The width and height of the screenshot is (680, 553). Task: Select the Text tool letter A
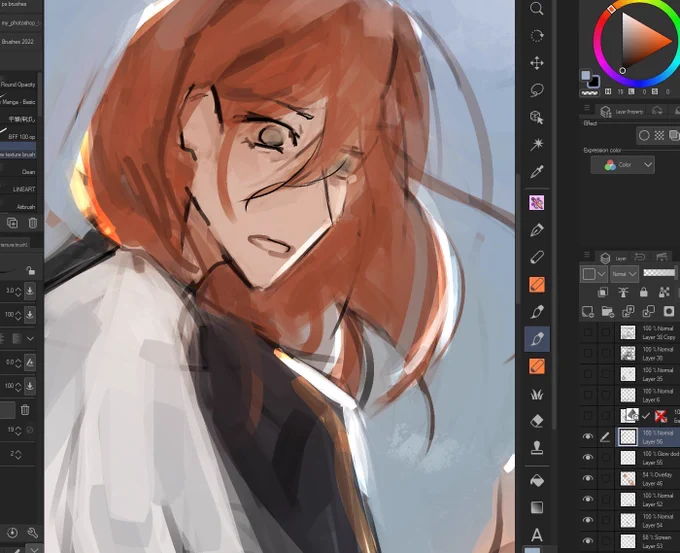tap(537, 535)
